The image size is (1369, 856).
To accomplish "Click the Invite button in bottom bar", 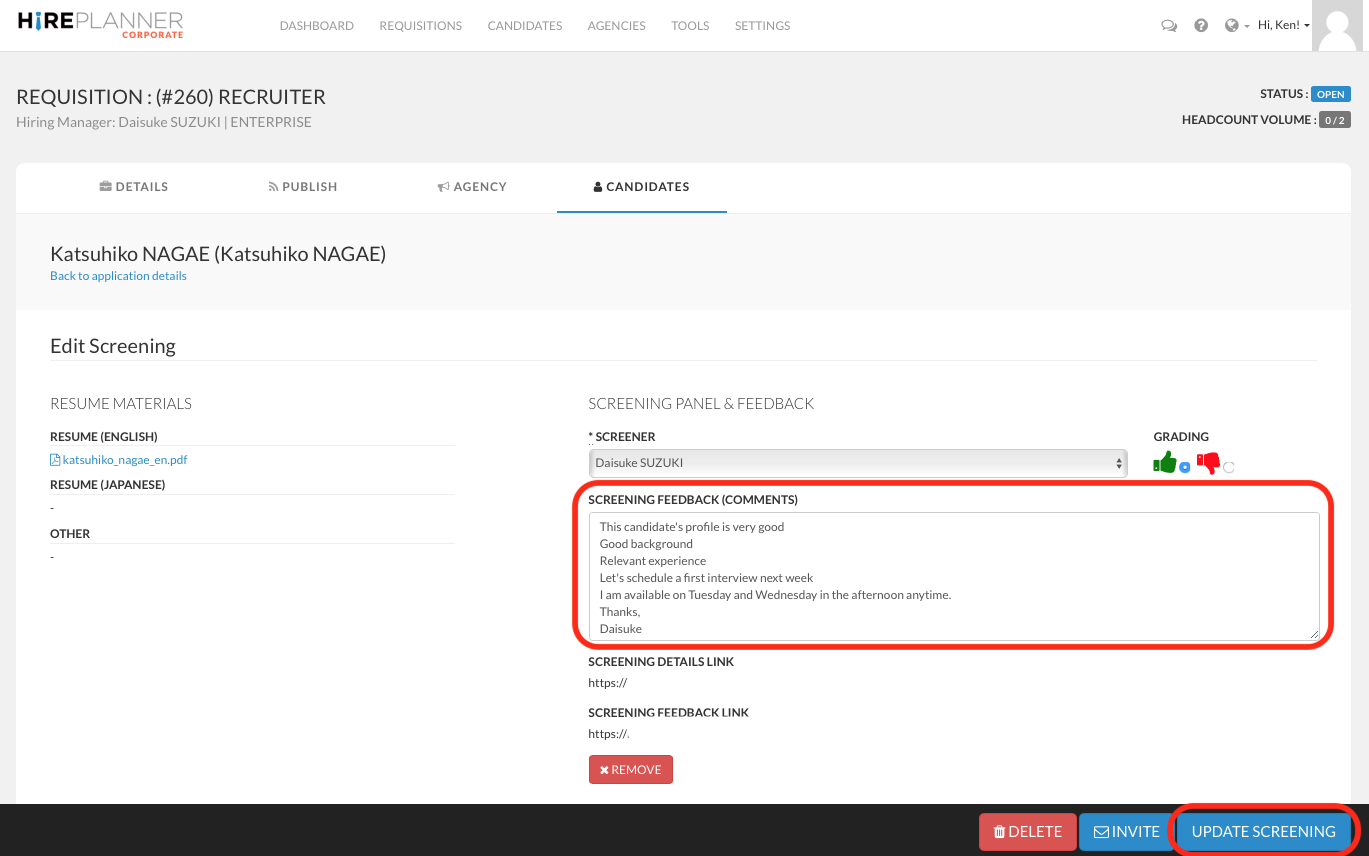I will coord(1126,831).
